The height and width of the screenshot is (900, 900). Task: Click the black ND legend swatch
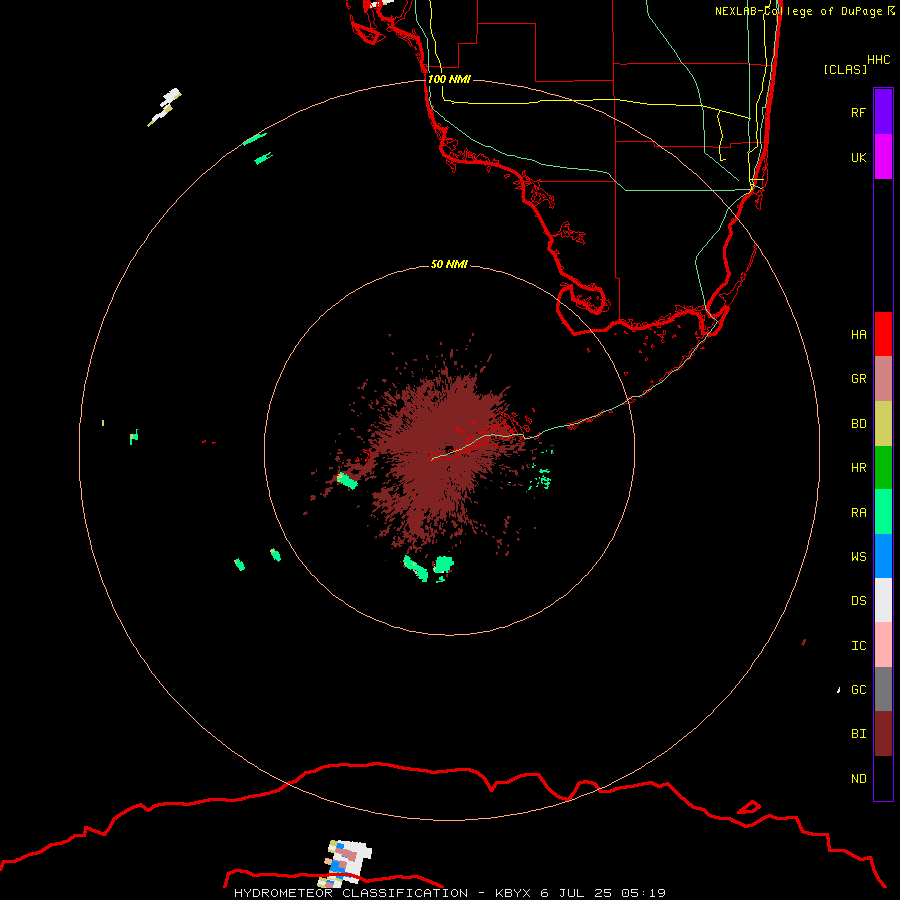tap(883, 778)
